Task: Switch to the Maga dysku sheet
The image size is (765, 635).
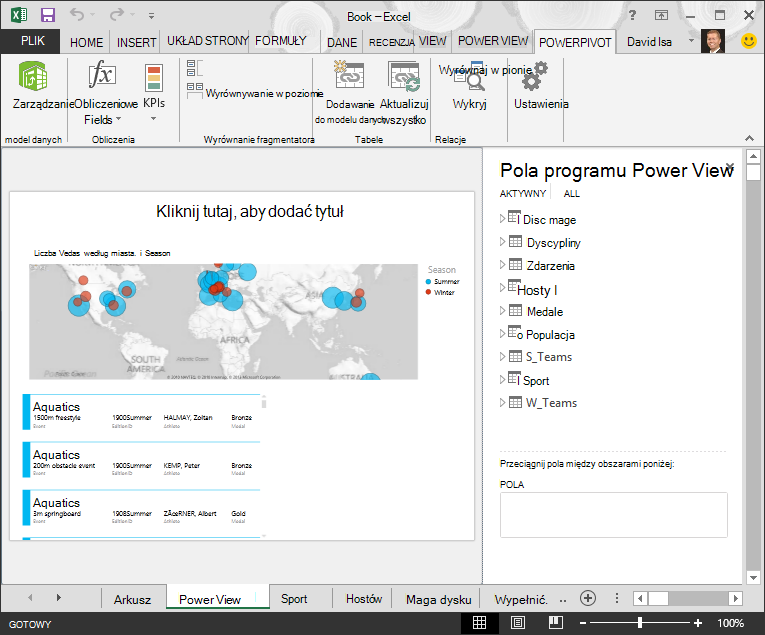Action: pos(439,599)
